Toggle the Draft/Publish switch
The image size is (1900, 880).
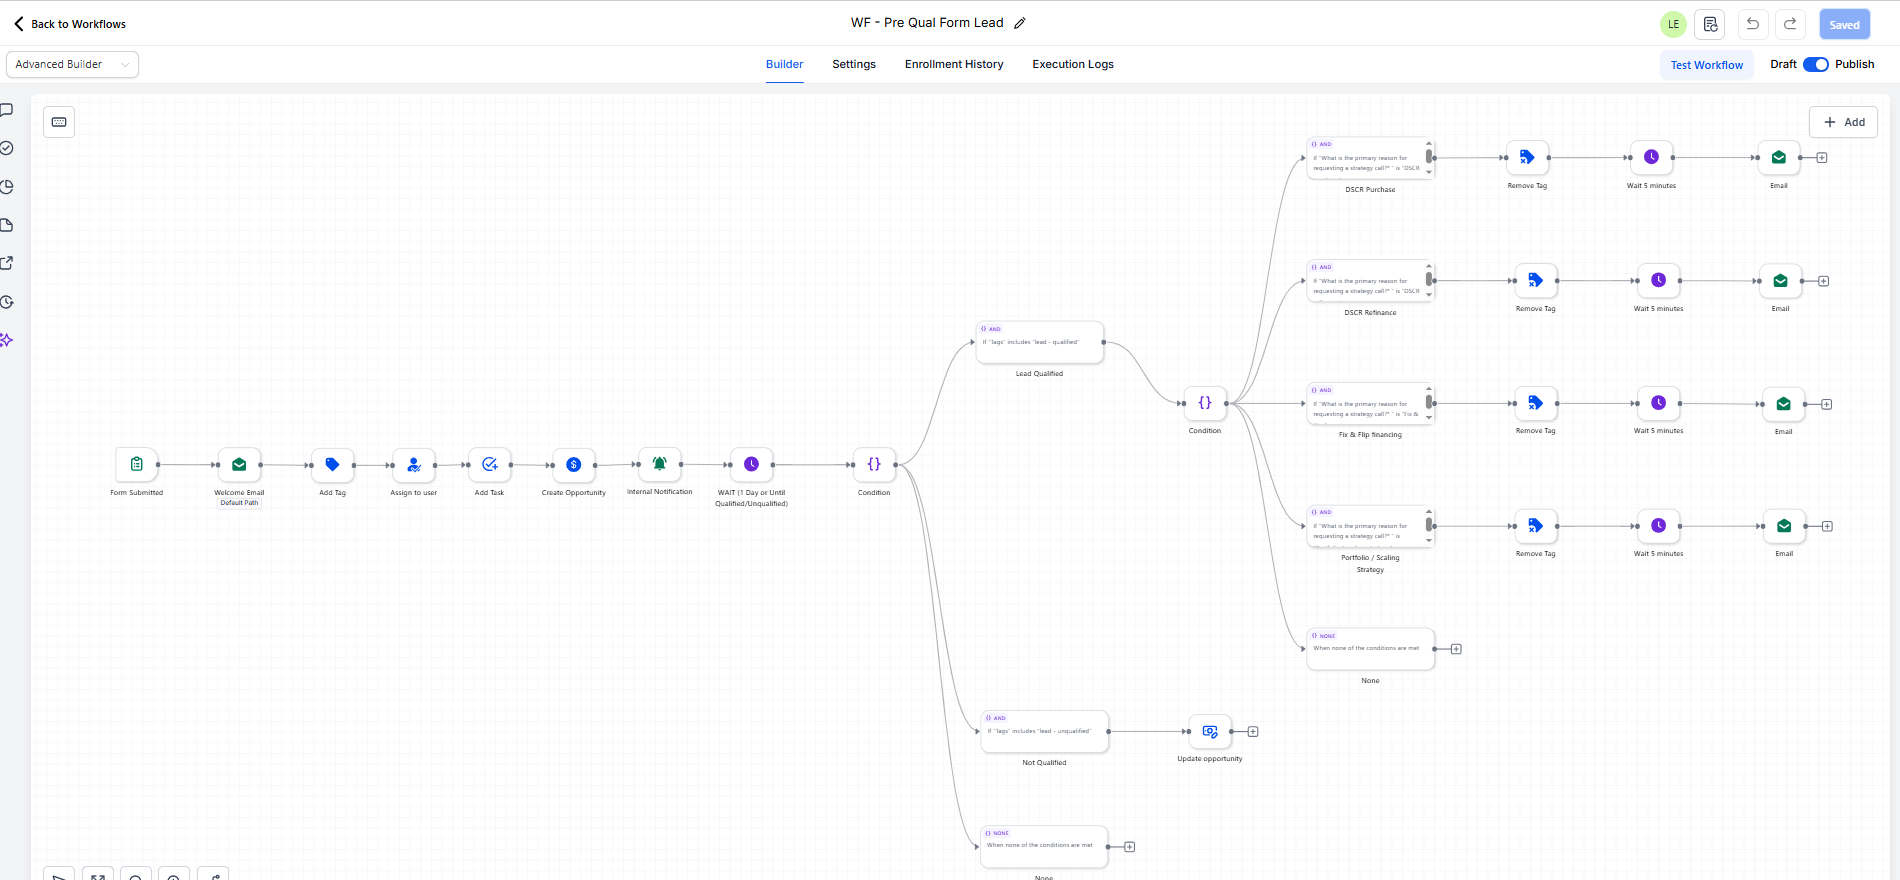1815,64
